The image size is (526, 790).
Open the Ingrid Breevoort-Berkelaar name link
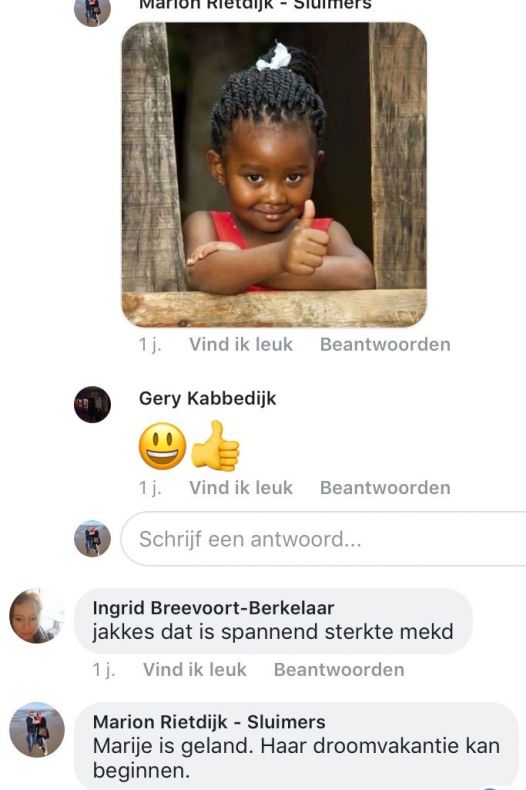[213, 608]
